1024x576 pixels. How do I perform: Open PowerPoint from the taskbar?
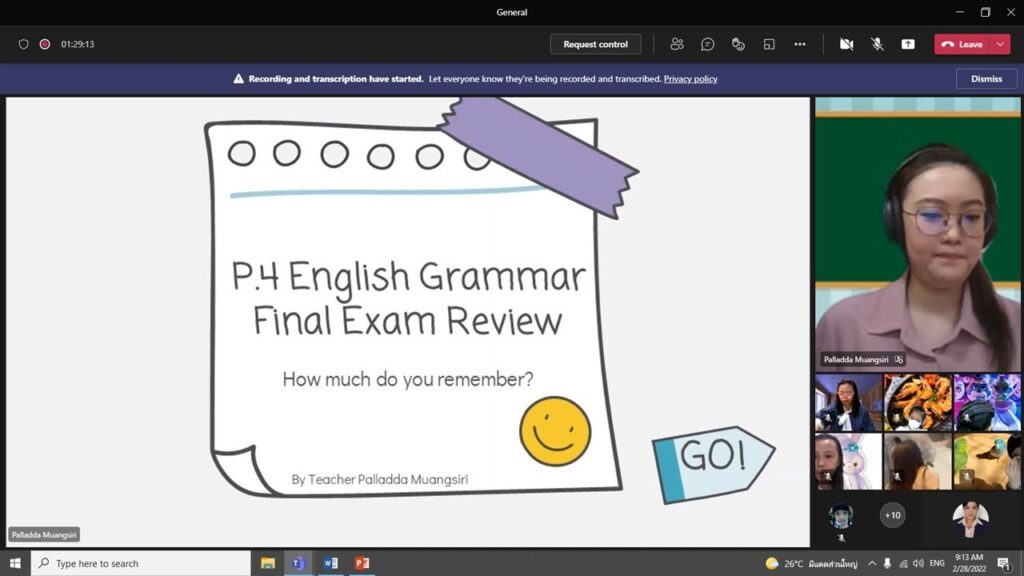362,563
